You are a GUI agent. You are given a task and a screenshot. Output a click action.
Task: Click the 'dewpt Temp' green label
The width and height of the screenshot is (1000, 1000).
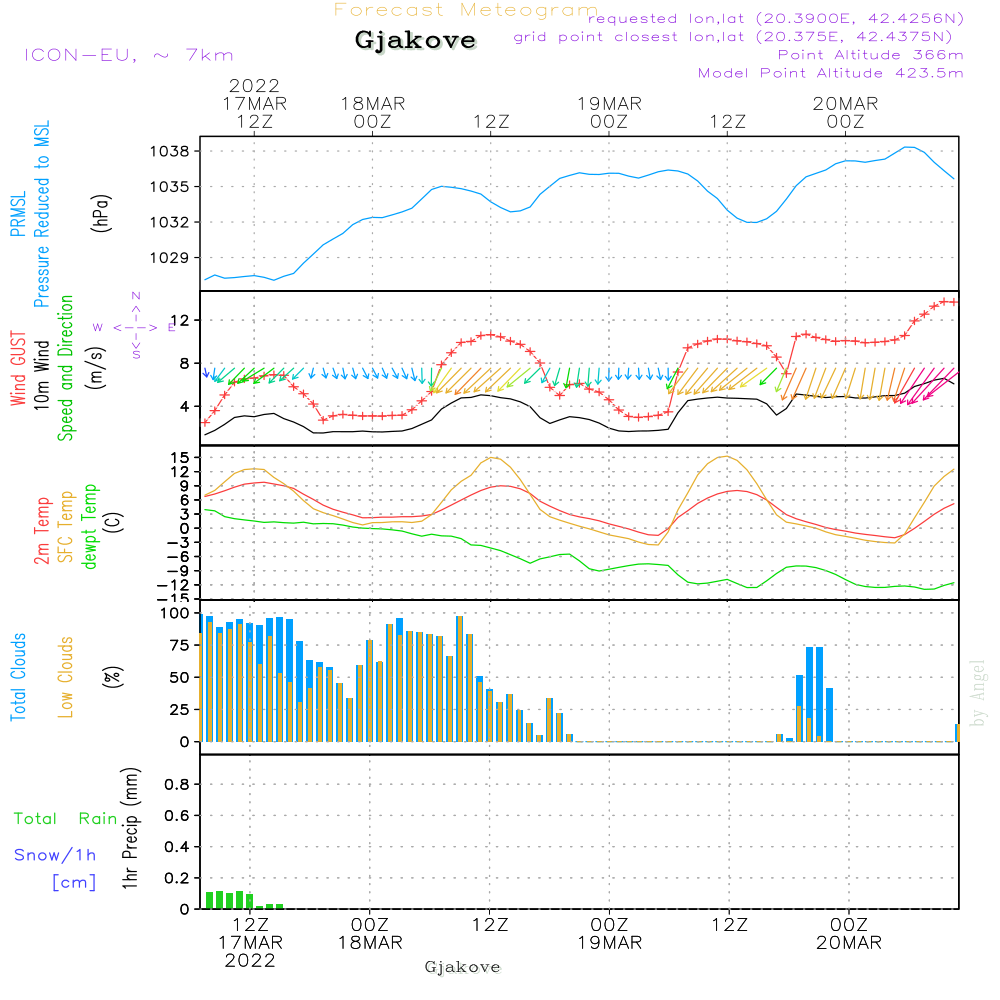pos(89,527)
